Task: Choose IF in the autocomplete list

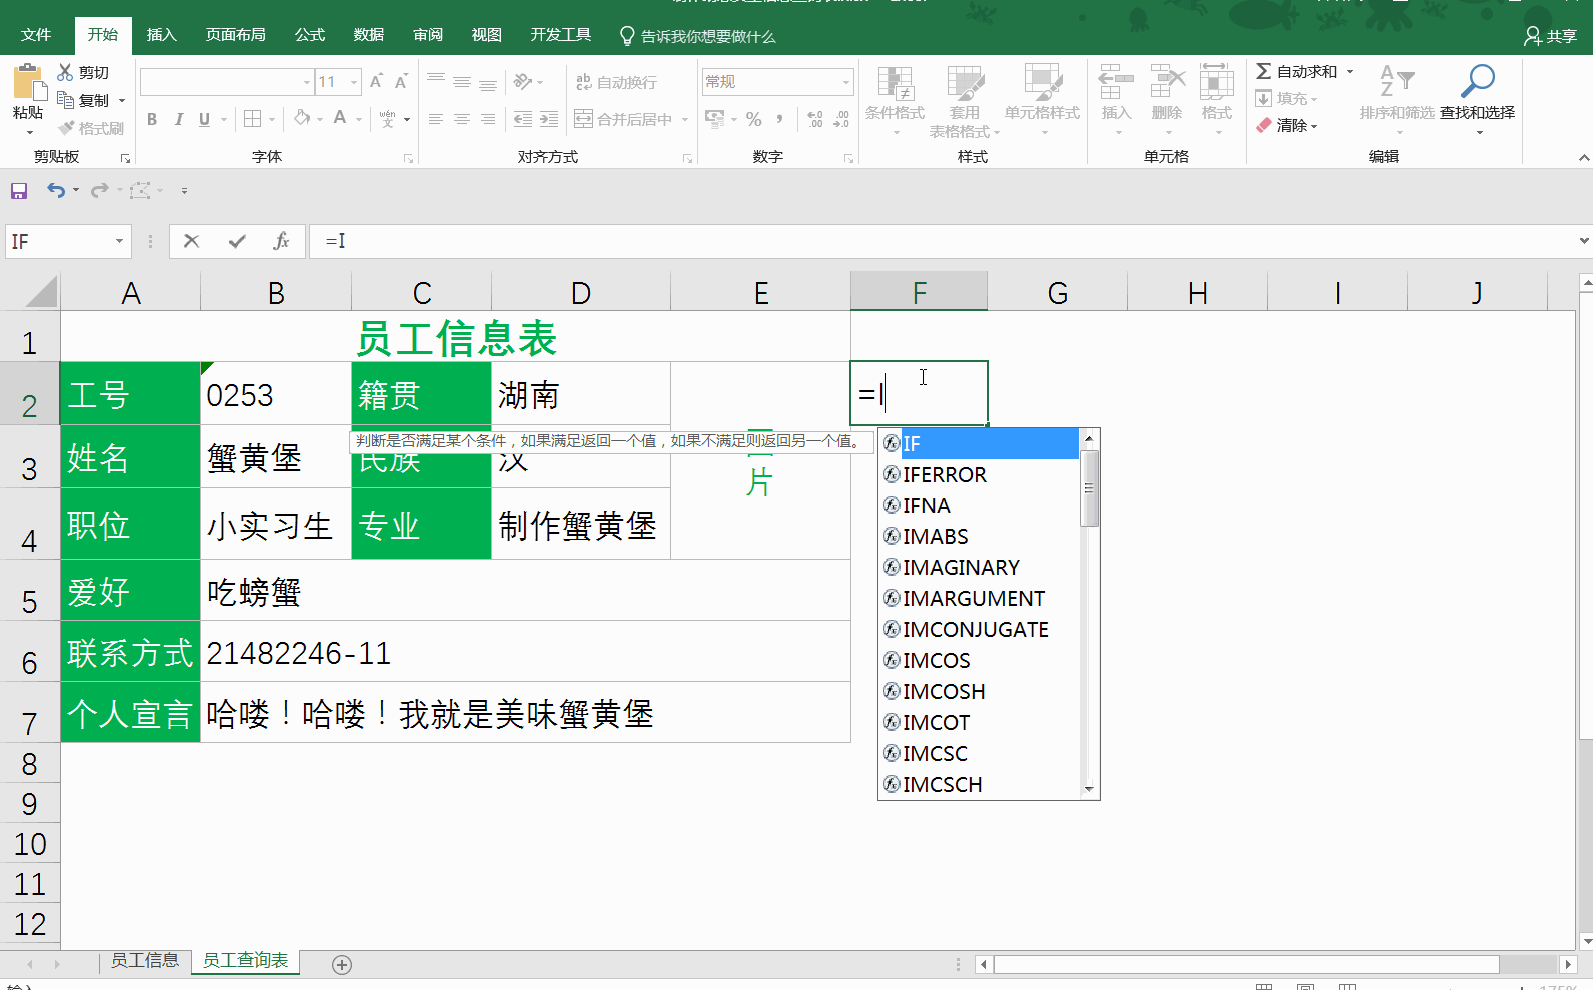Action: click(x=980, y=443)
